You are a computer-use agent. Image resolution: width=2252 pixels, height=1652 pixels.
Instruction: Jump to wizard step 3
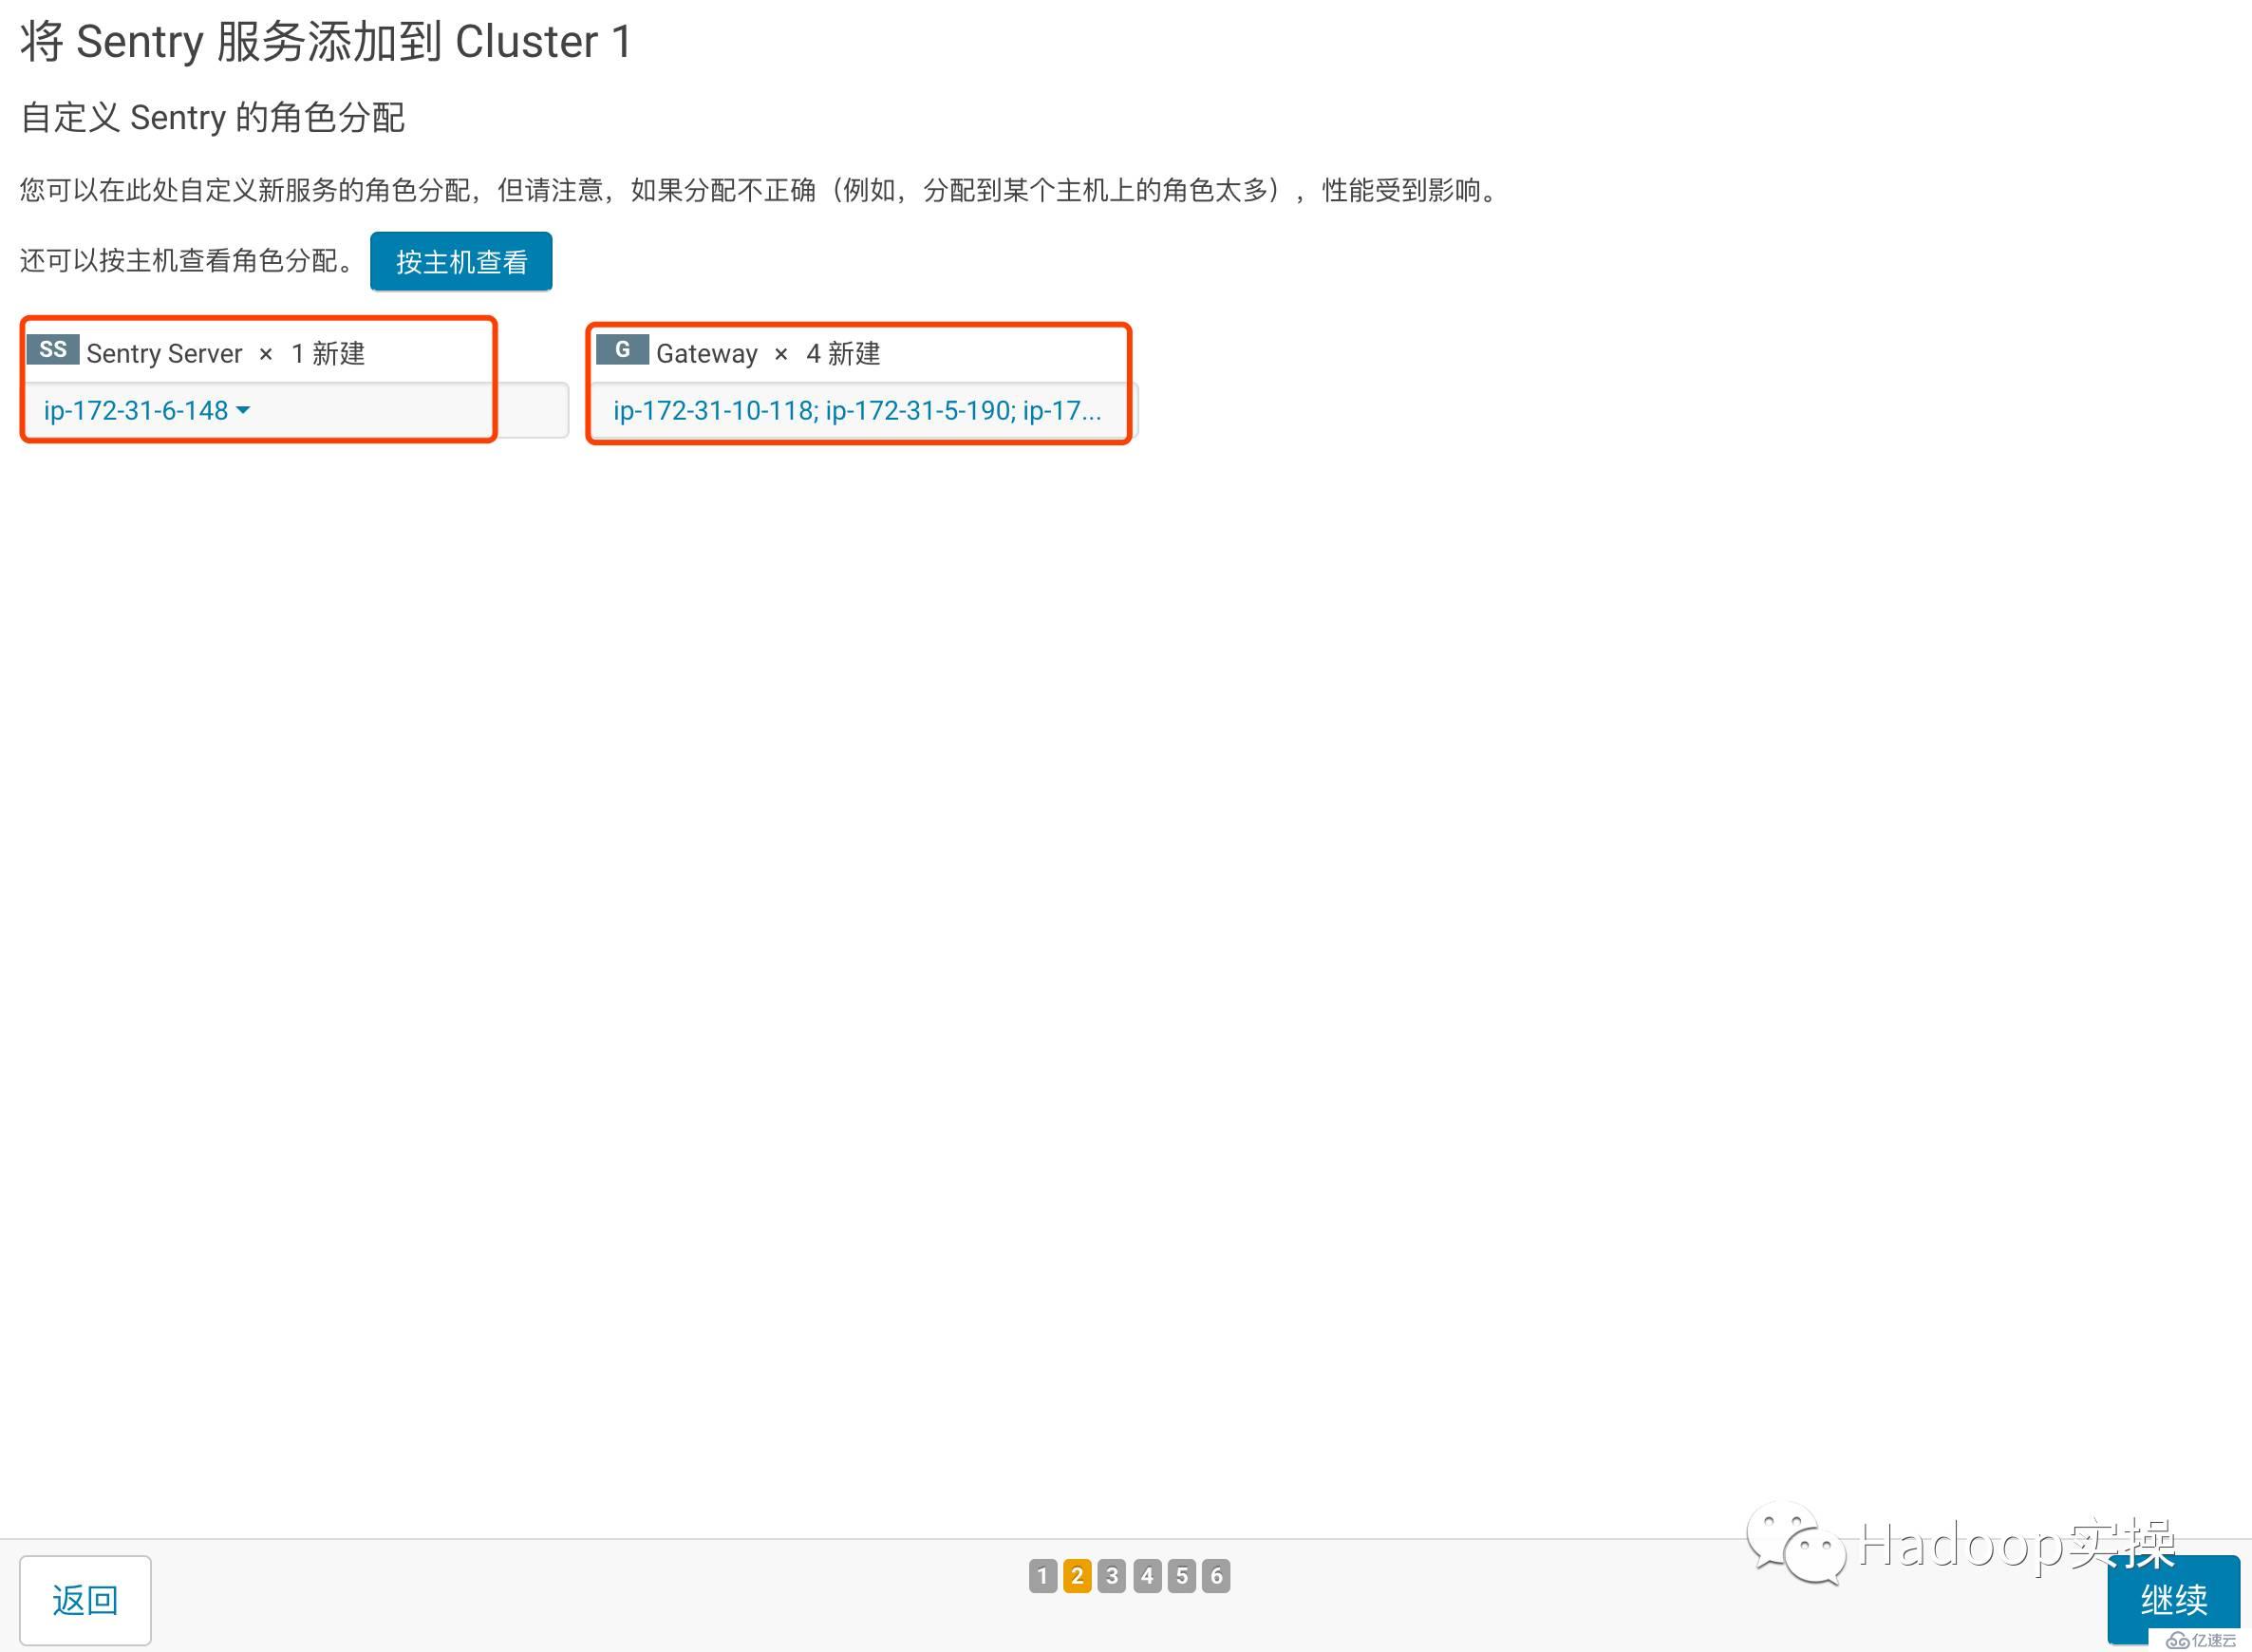coord(1112,1576)
